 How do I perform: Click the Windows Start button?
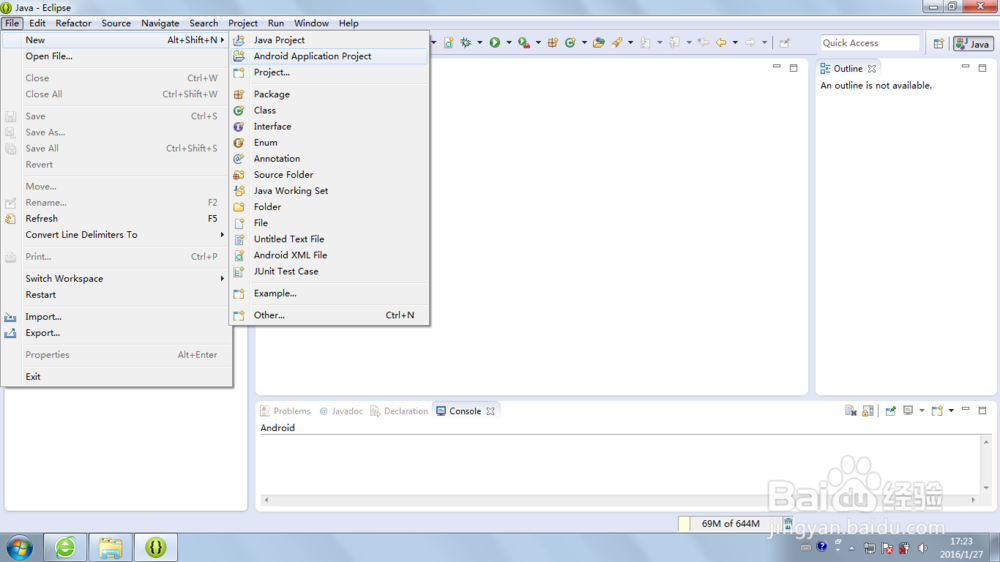point(20,547)
